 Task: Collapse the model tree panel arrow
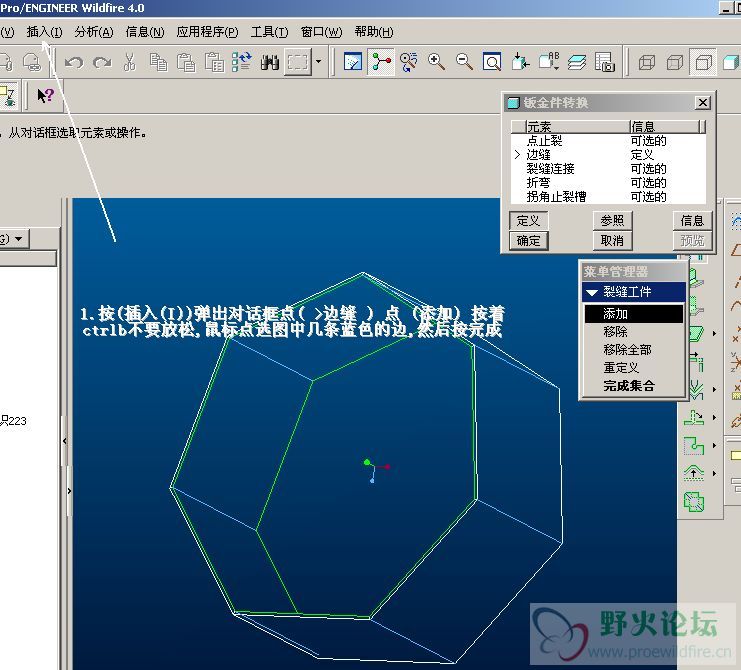(x=65, y=441)
